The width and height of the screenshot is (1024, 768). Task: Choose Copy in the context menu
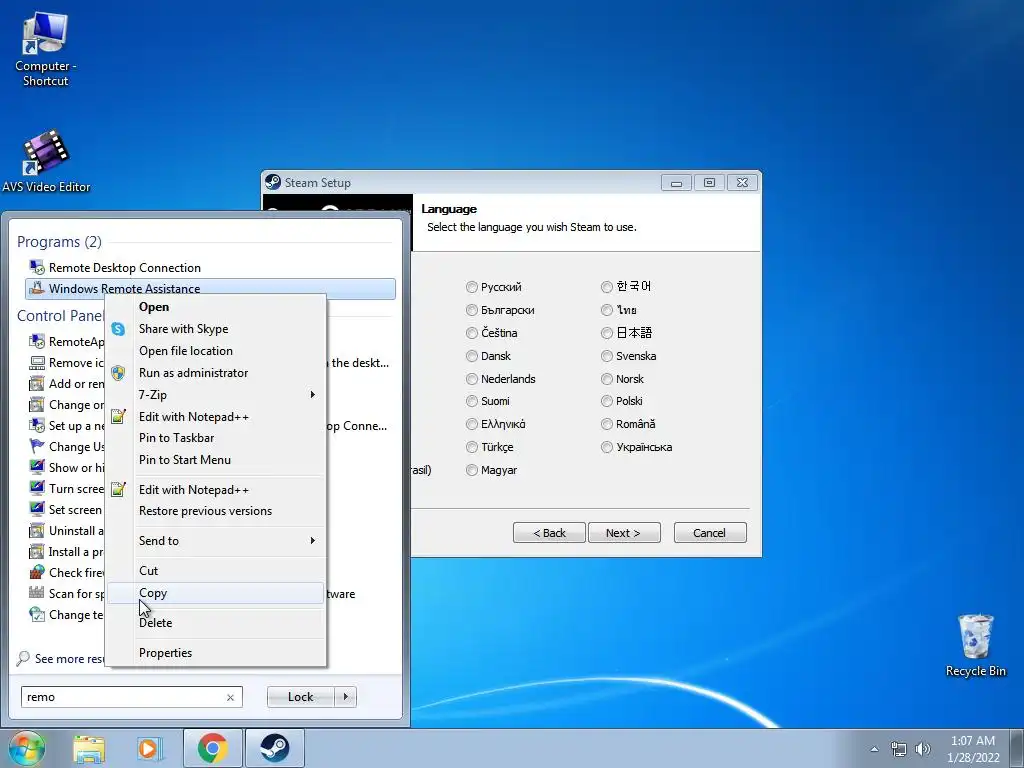click(216, 593)
